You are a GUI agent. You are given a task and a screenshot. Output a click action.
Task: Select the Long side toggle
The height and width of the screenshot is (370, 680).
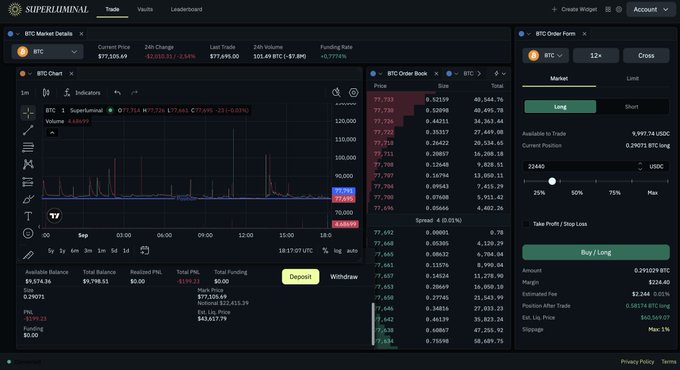click(x=560, y=107)
